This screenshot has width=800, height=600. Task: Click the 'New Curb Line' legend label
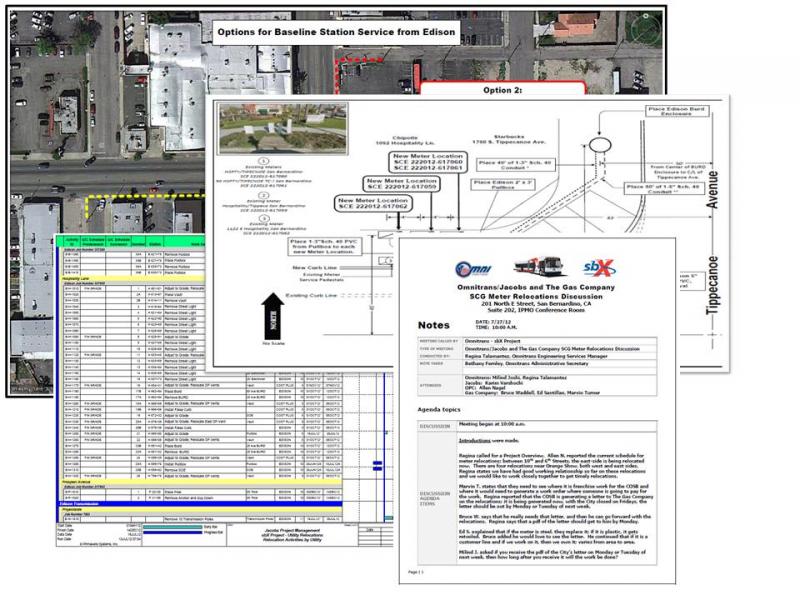pos(315,267)
